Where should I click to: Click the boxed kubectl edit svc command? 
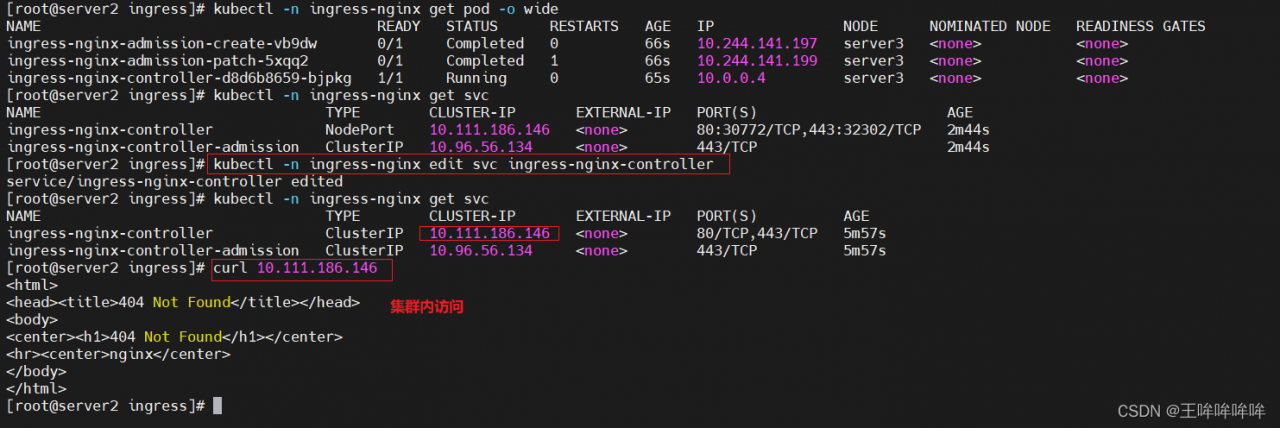pyautogui.click(x=464, y=164)
